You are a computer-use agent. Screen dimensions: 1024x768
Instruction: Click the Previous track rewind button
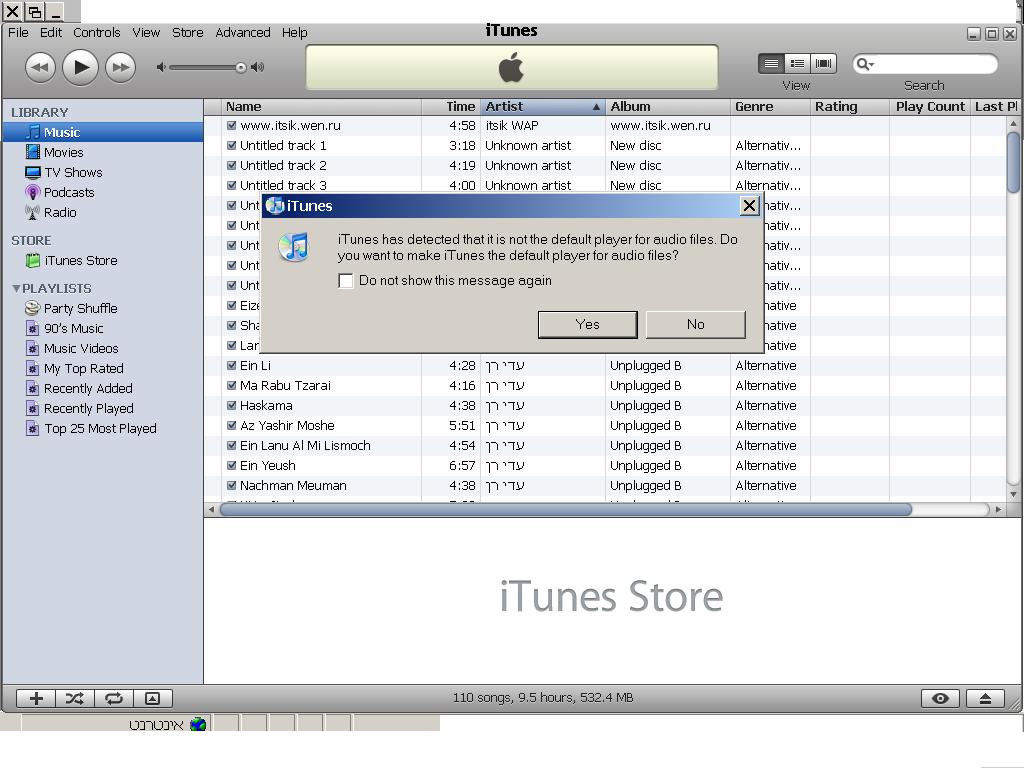(x=40, y=67)
